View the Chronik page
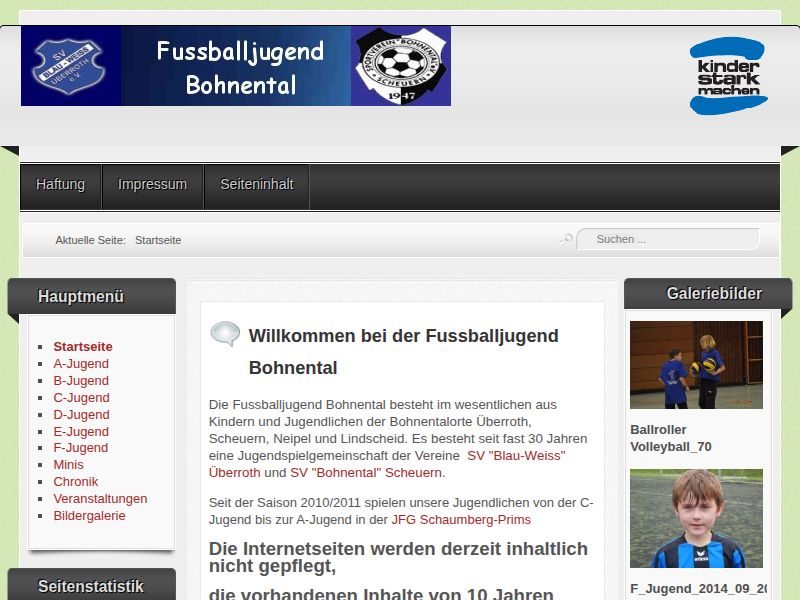Screen dimensions: 800x600 pyautogui.click(x=76, y=482)
